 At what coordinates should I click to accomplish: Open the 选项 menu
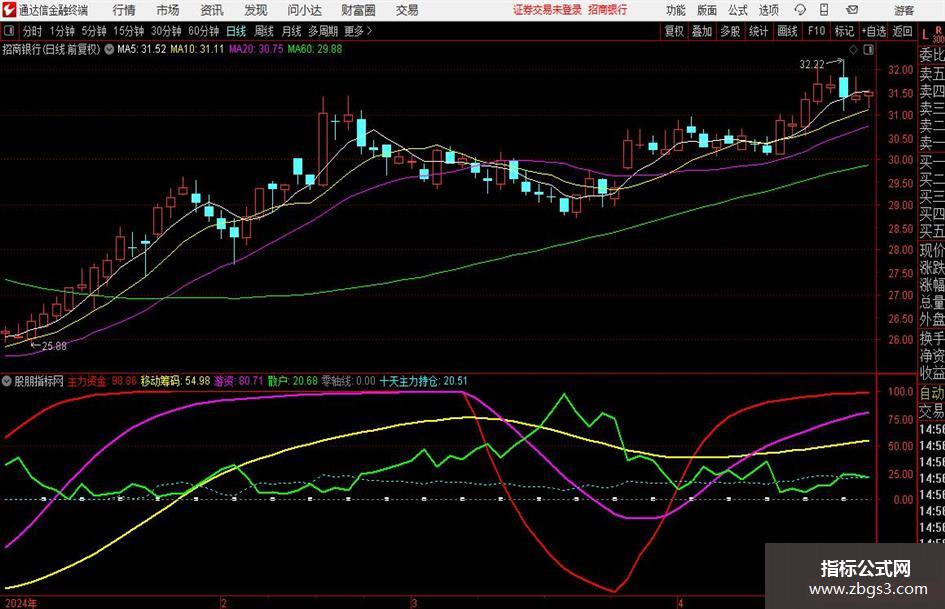coord(768,10)
